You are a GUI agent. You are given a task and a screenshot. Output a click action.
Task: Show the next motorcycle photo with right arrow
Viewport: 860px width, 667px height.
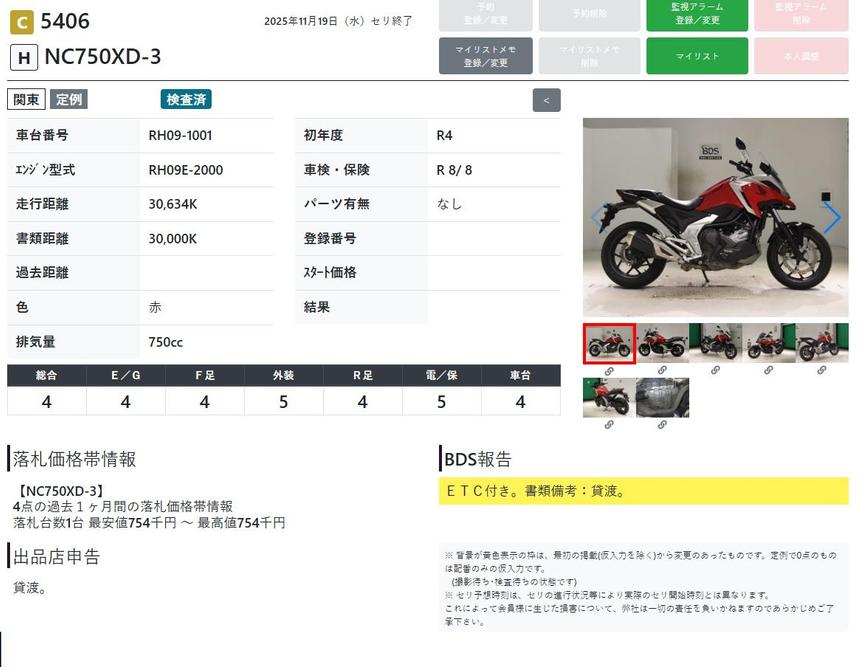(831, 218)
